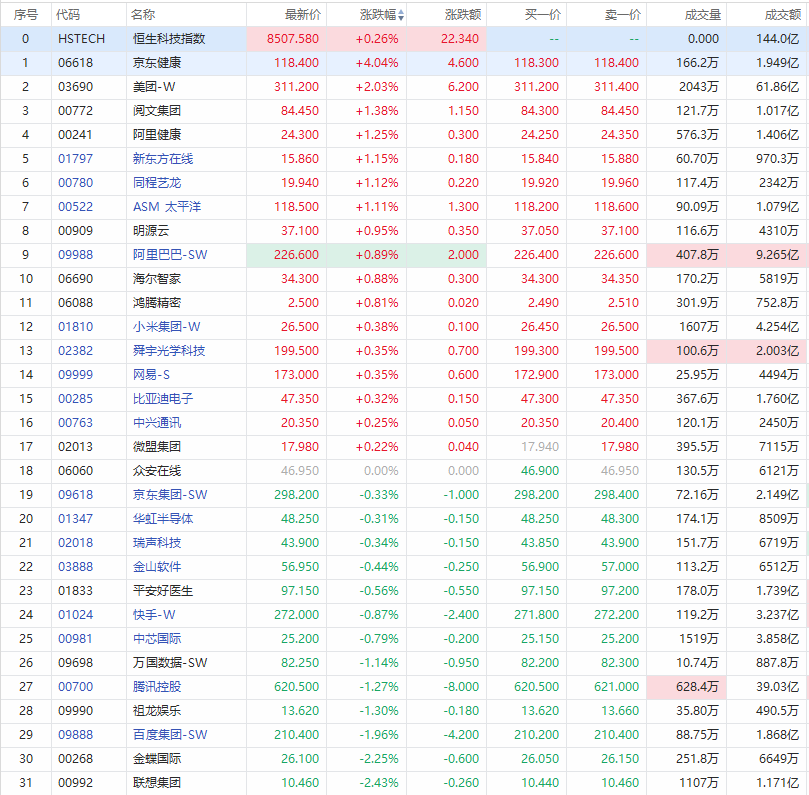
Task: Open stock 微盟集团
Action: pos(157,447)
